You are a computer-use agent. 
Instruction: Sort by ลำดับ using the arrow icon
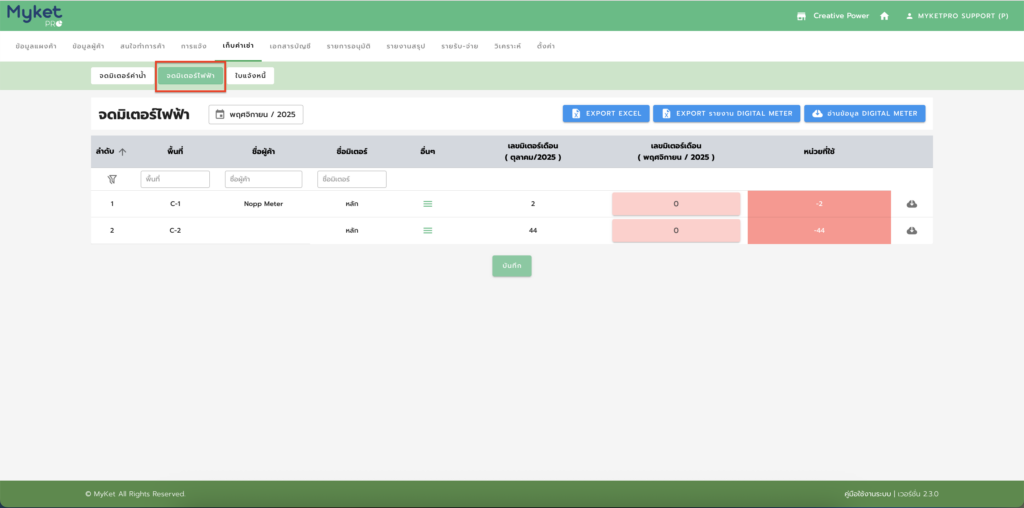[122, 152]
